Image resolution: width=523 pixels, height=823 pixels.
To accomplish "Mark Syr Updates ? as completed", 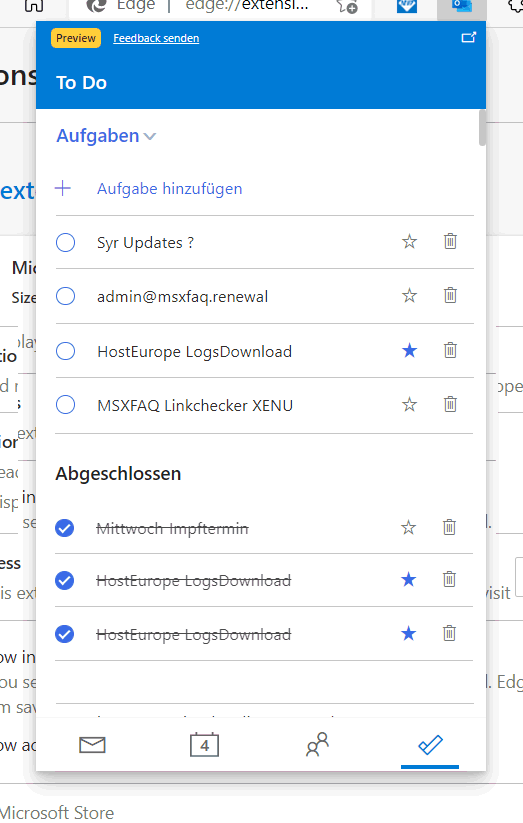I will pos(66,242).
